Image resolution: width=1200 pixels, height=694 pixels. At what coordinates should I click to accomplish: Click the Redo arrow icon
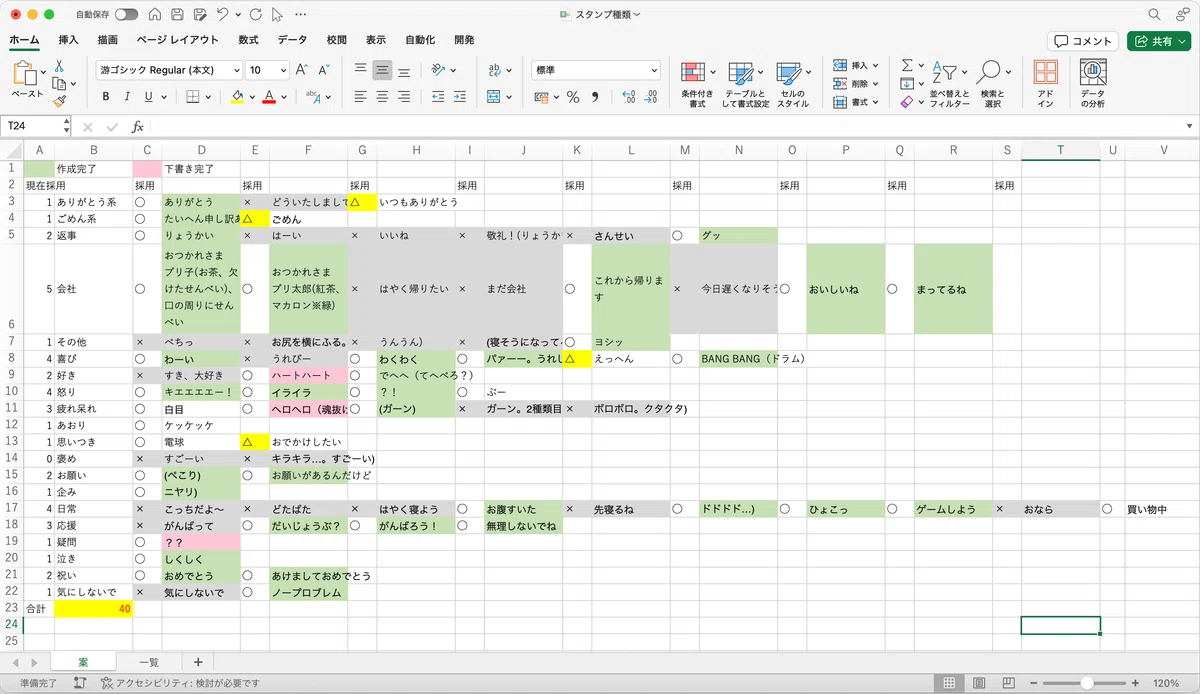(x=256, y=15)
